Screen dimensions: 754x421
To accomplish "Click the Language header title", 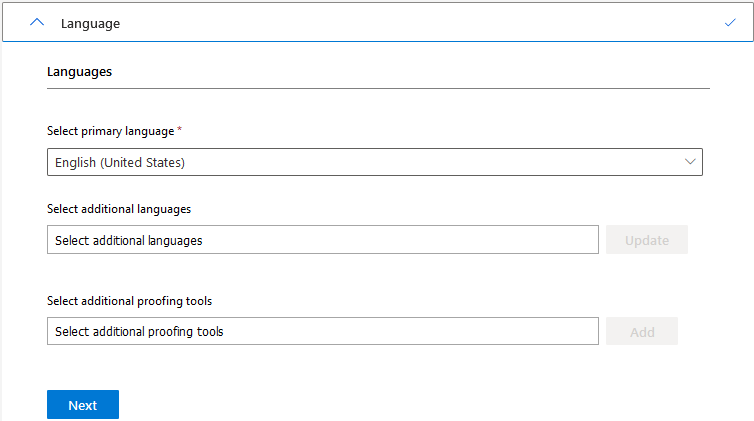I will click(x=90, y=23).
